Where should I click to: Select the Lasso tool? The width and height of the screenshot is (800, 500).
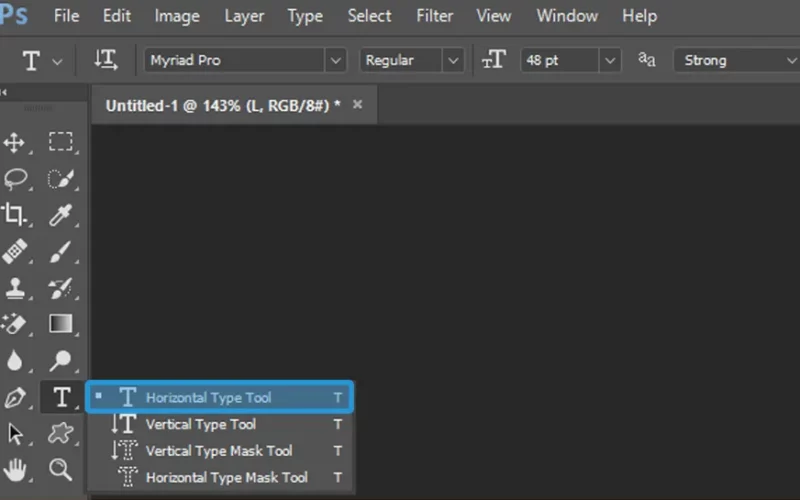[15, 179]
